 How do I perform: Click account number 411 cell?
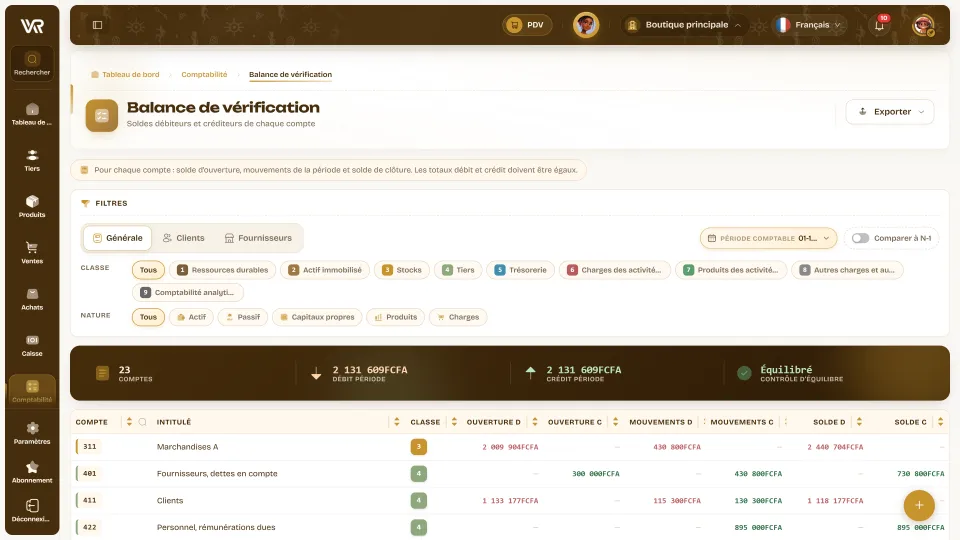click(x=89, y=500)
